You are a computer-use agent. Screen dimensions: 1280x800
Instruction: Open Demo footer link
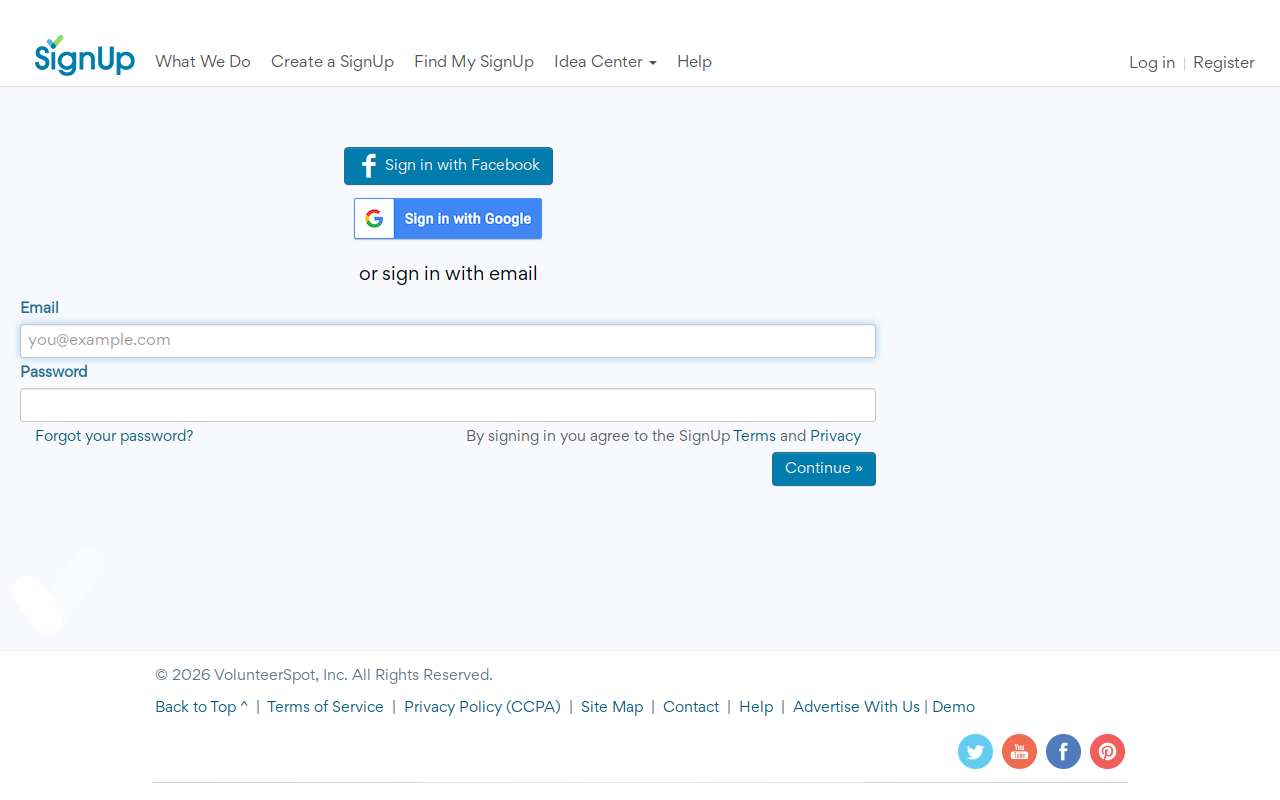pos(953,707)
